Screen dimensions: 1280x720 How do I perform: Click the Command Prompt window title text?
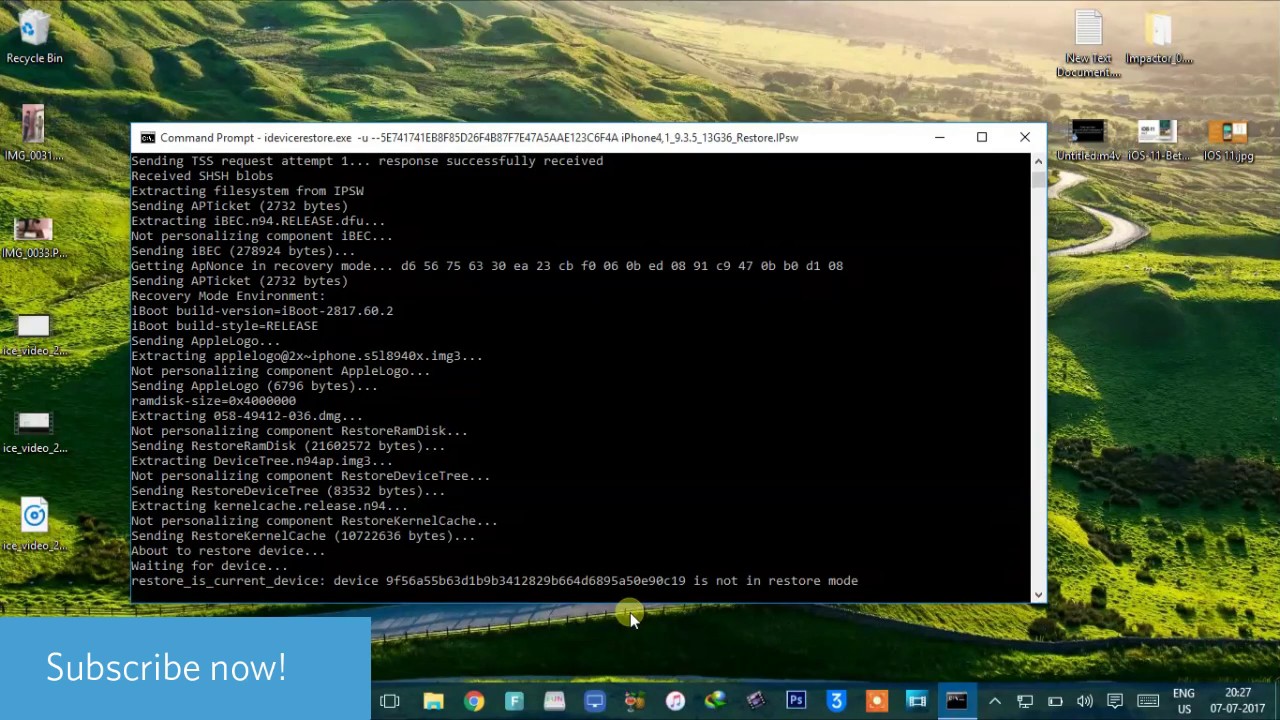click(x=479, y=138)
